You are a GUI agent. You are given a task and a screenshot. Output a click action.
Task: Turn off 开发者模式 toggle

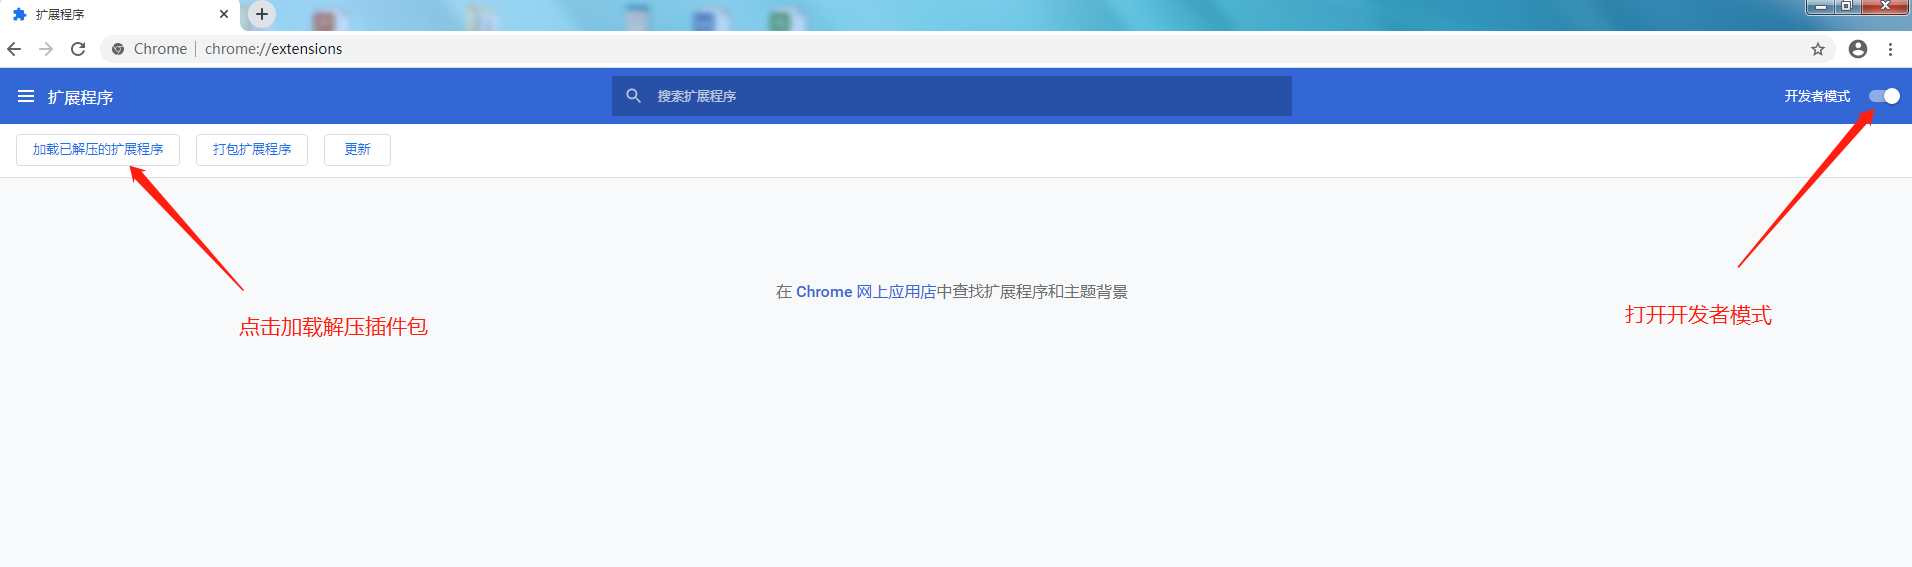(x=1884, y=96)
